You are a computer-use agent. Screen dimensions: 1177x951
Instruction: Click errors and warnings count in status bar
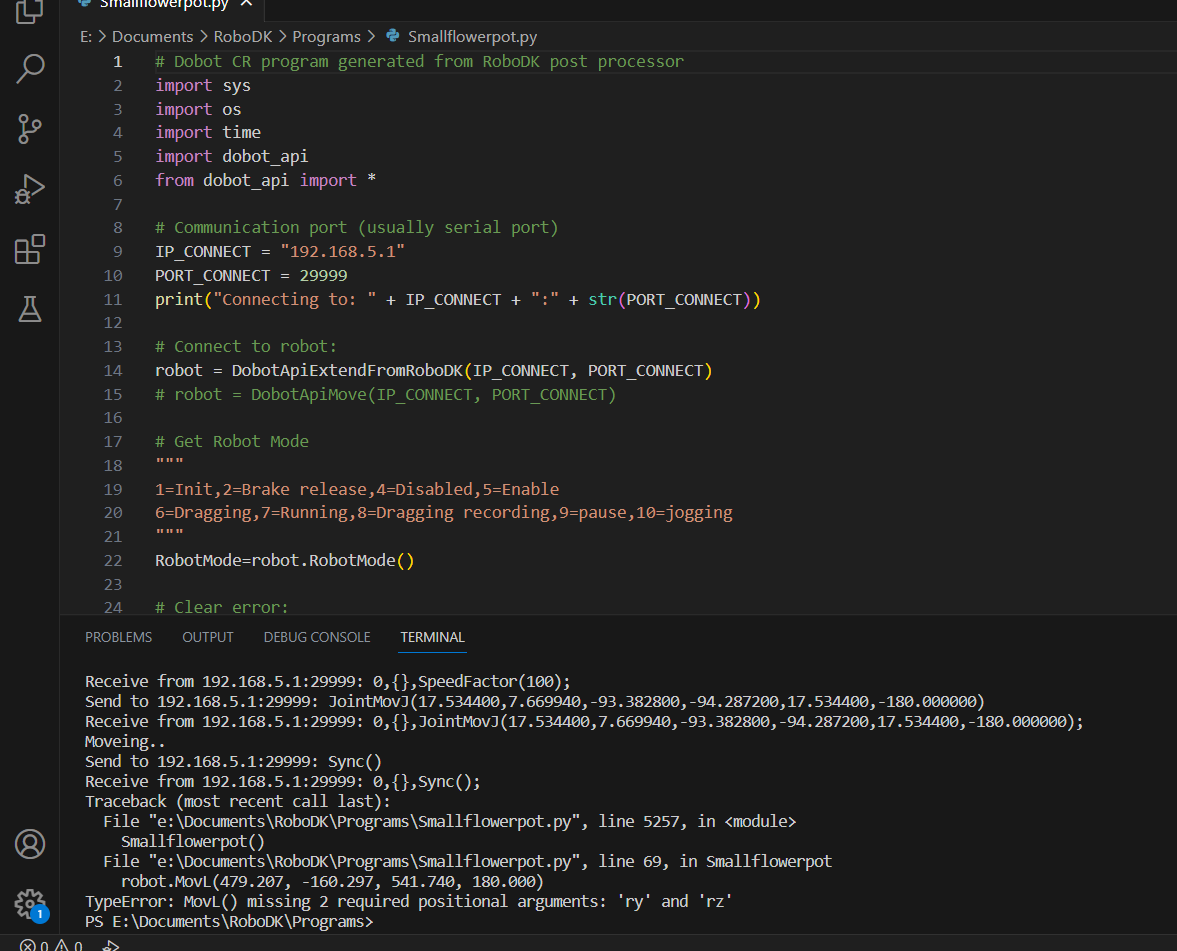52,944
